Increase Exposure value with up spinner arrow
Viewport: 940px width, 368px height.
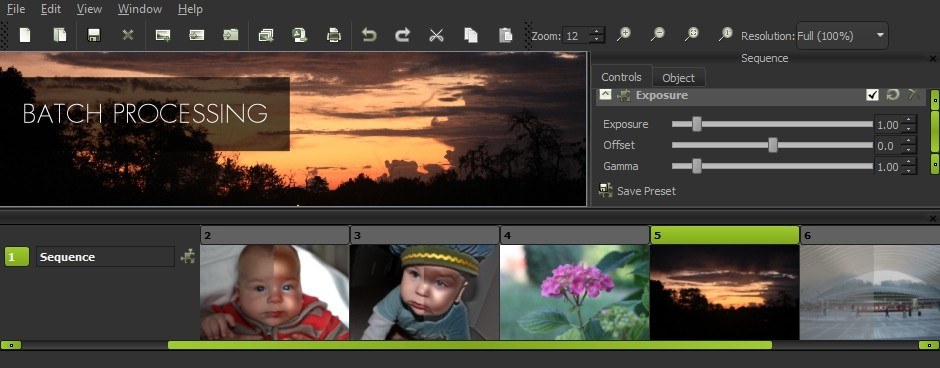pyautogui.click(x=909, y=120)
